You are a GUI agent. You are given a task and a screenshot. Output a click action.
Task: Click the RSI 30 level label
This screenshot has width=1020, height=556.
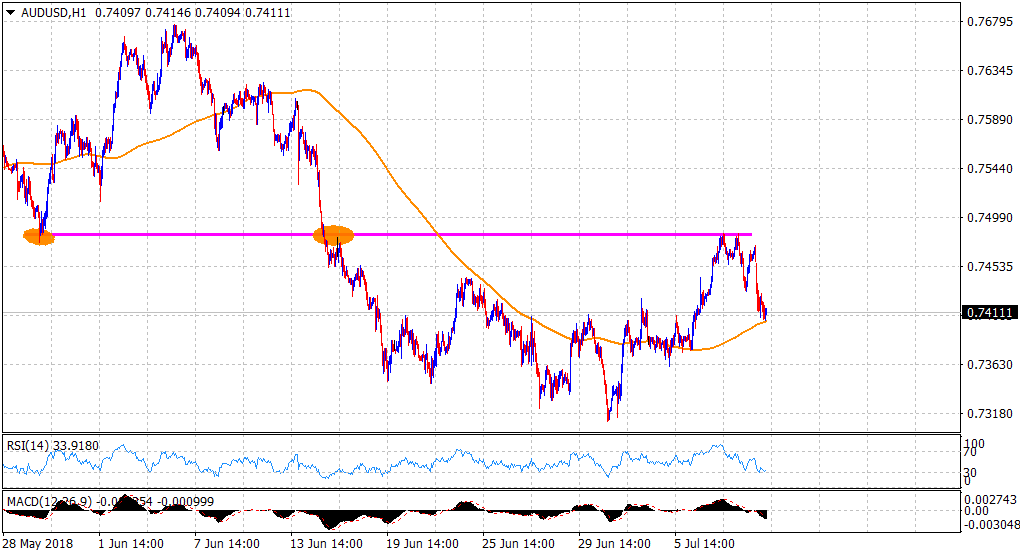970,472
